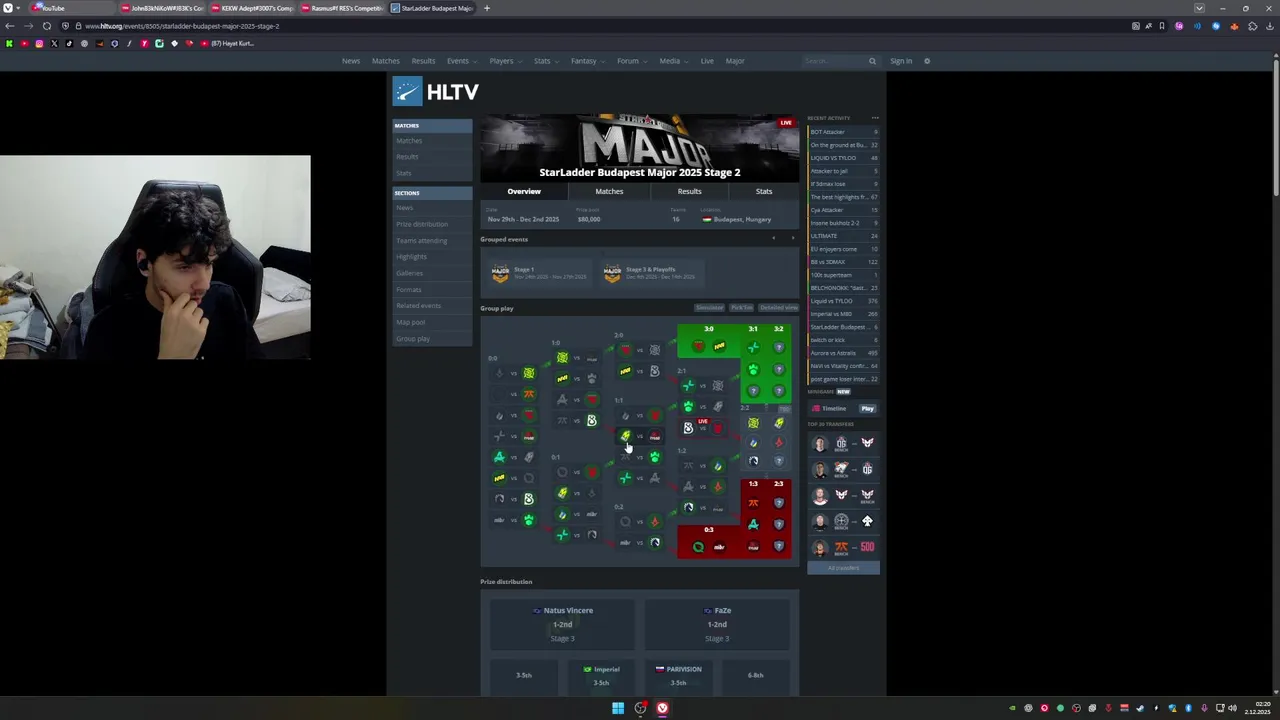This screenshot has height=720, width=1280.
Task: Switch to the event Stats tab
Action: point(764,191)
